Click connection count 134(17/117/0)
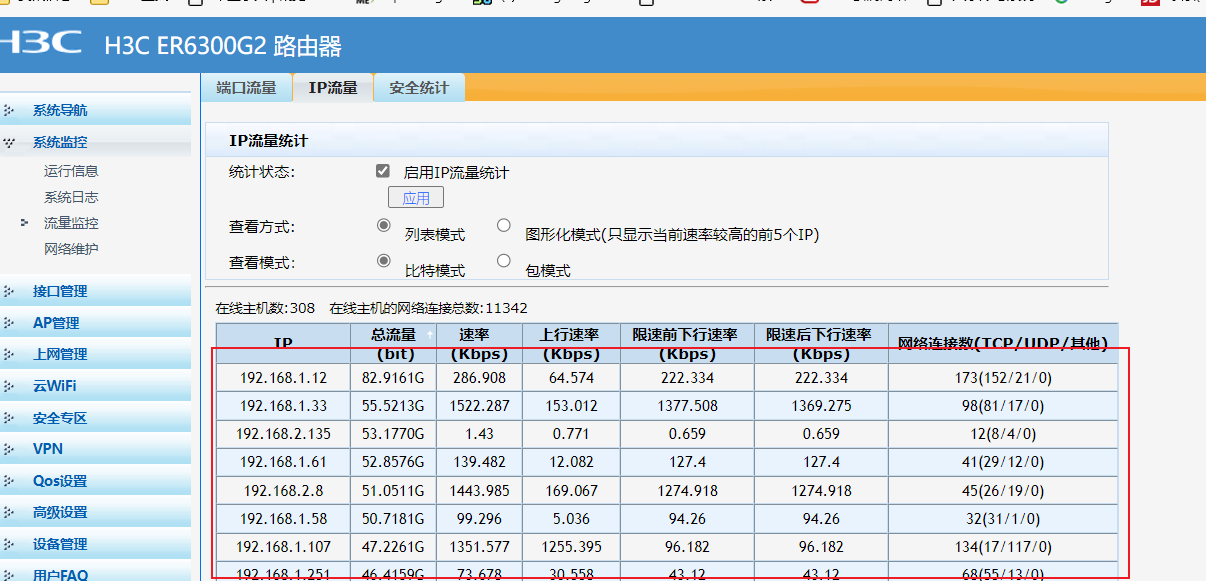Viewport: 1206px width, 581px height. [1003, 547]
